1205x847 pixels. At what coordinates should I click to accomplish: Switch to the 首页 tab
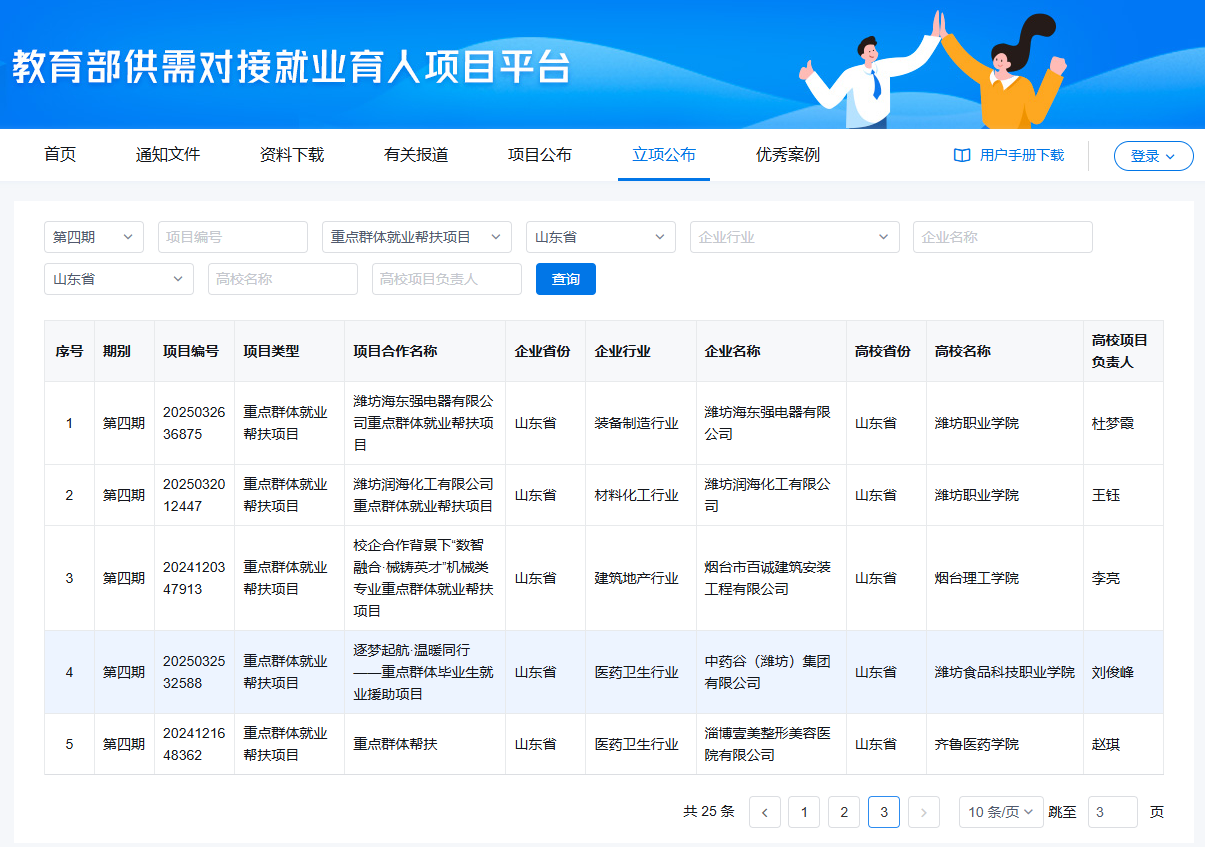60,155
